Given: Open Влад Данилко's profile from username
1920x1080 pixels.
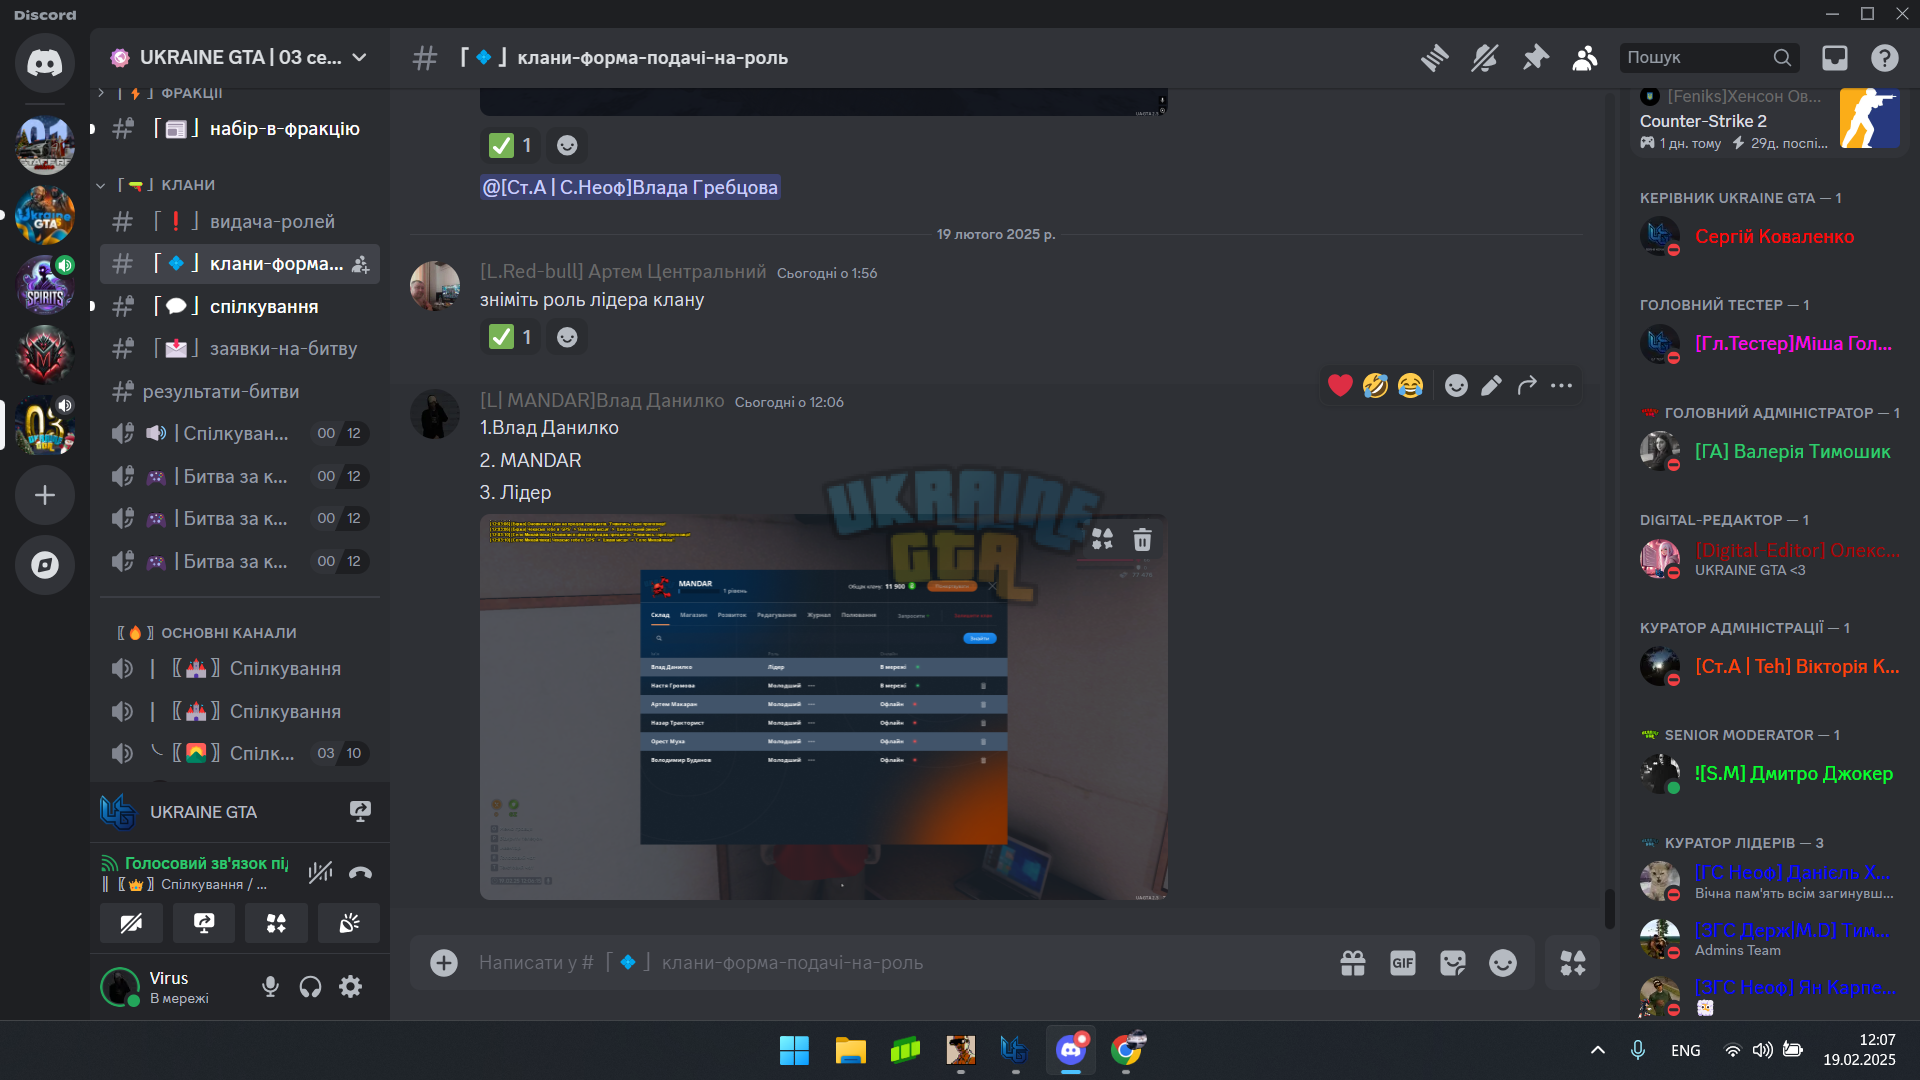Looking at the screenshot, I should pos(602,401).
